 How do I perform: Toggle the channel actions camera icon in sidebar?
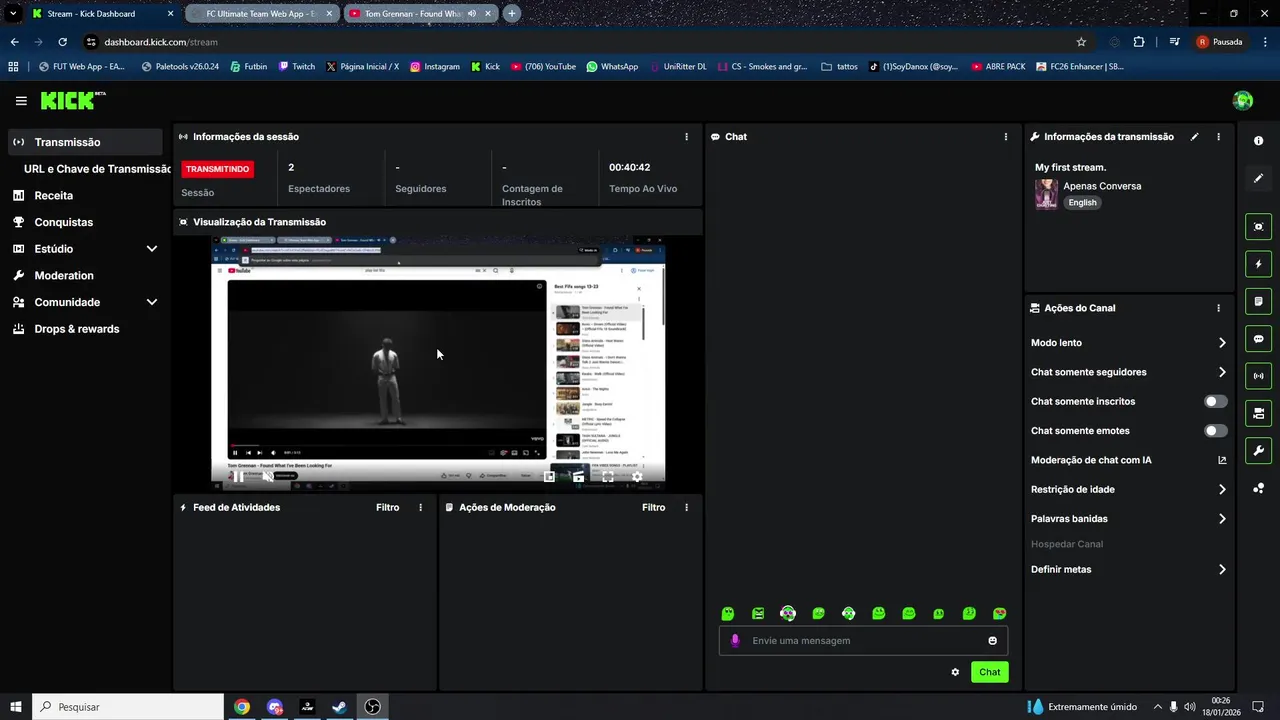tap(1258, 413)
